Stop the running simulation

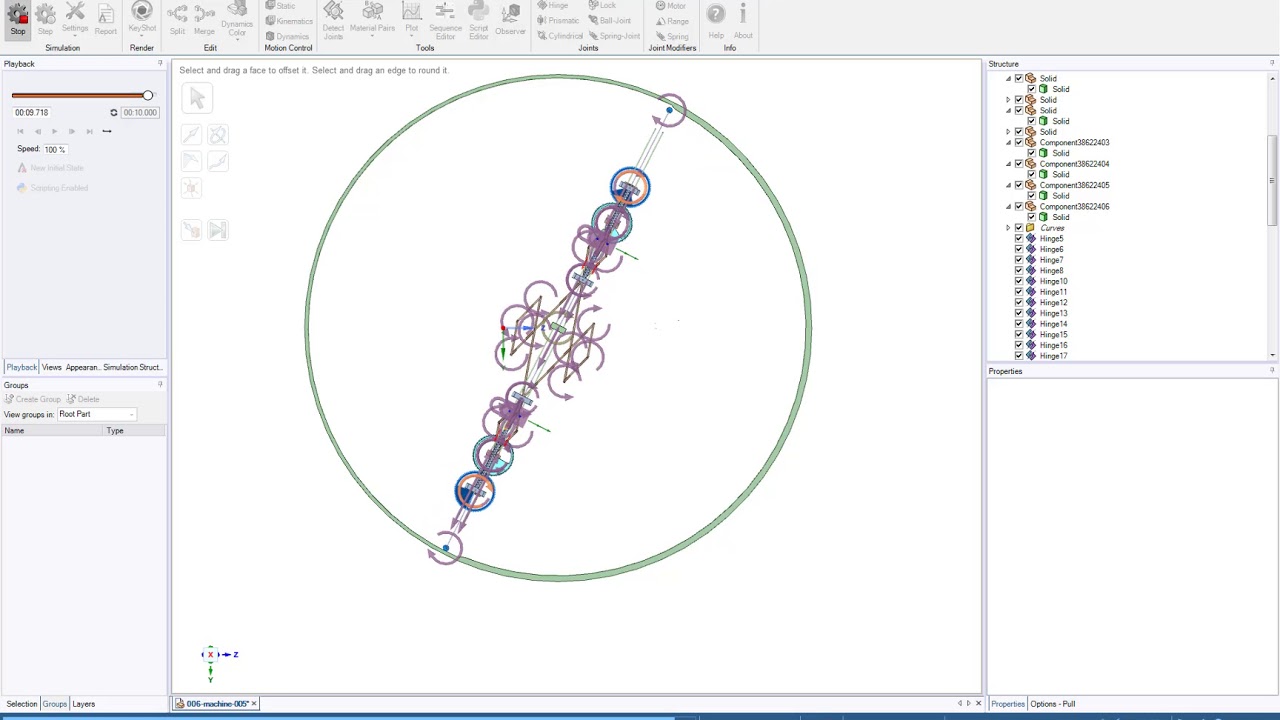pos(18,20)
